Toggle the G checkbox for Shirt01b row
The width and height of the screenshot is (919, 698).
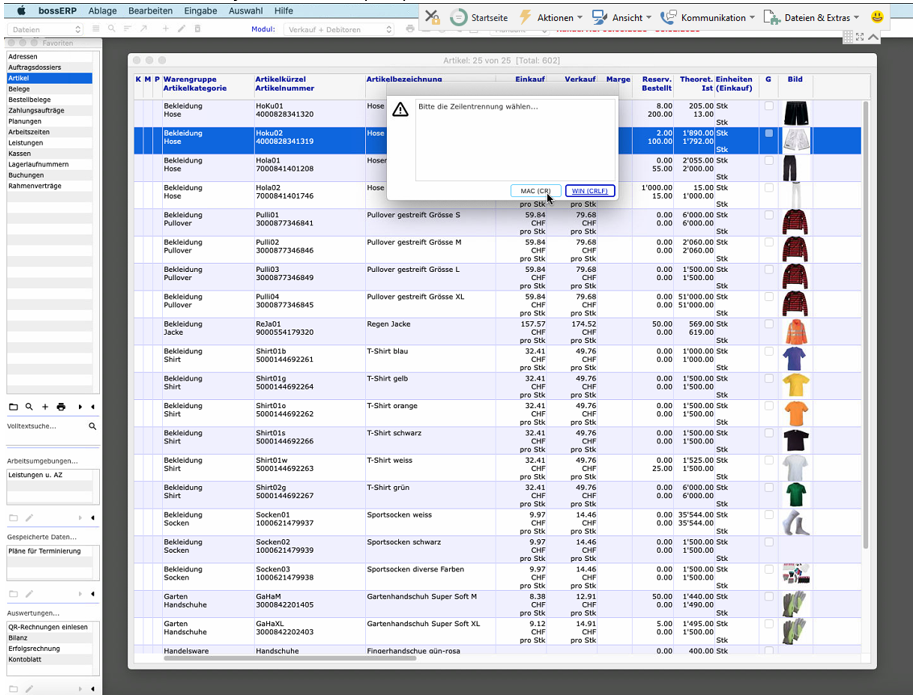click(x=768, y=352)
